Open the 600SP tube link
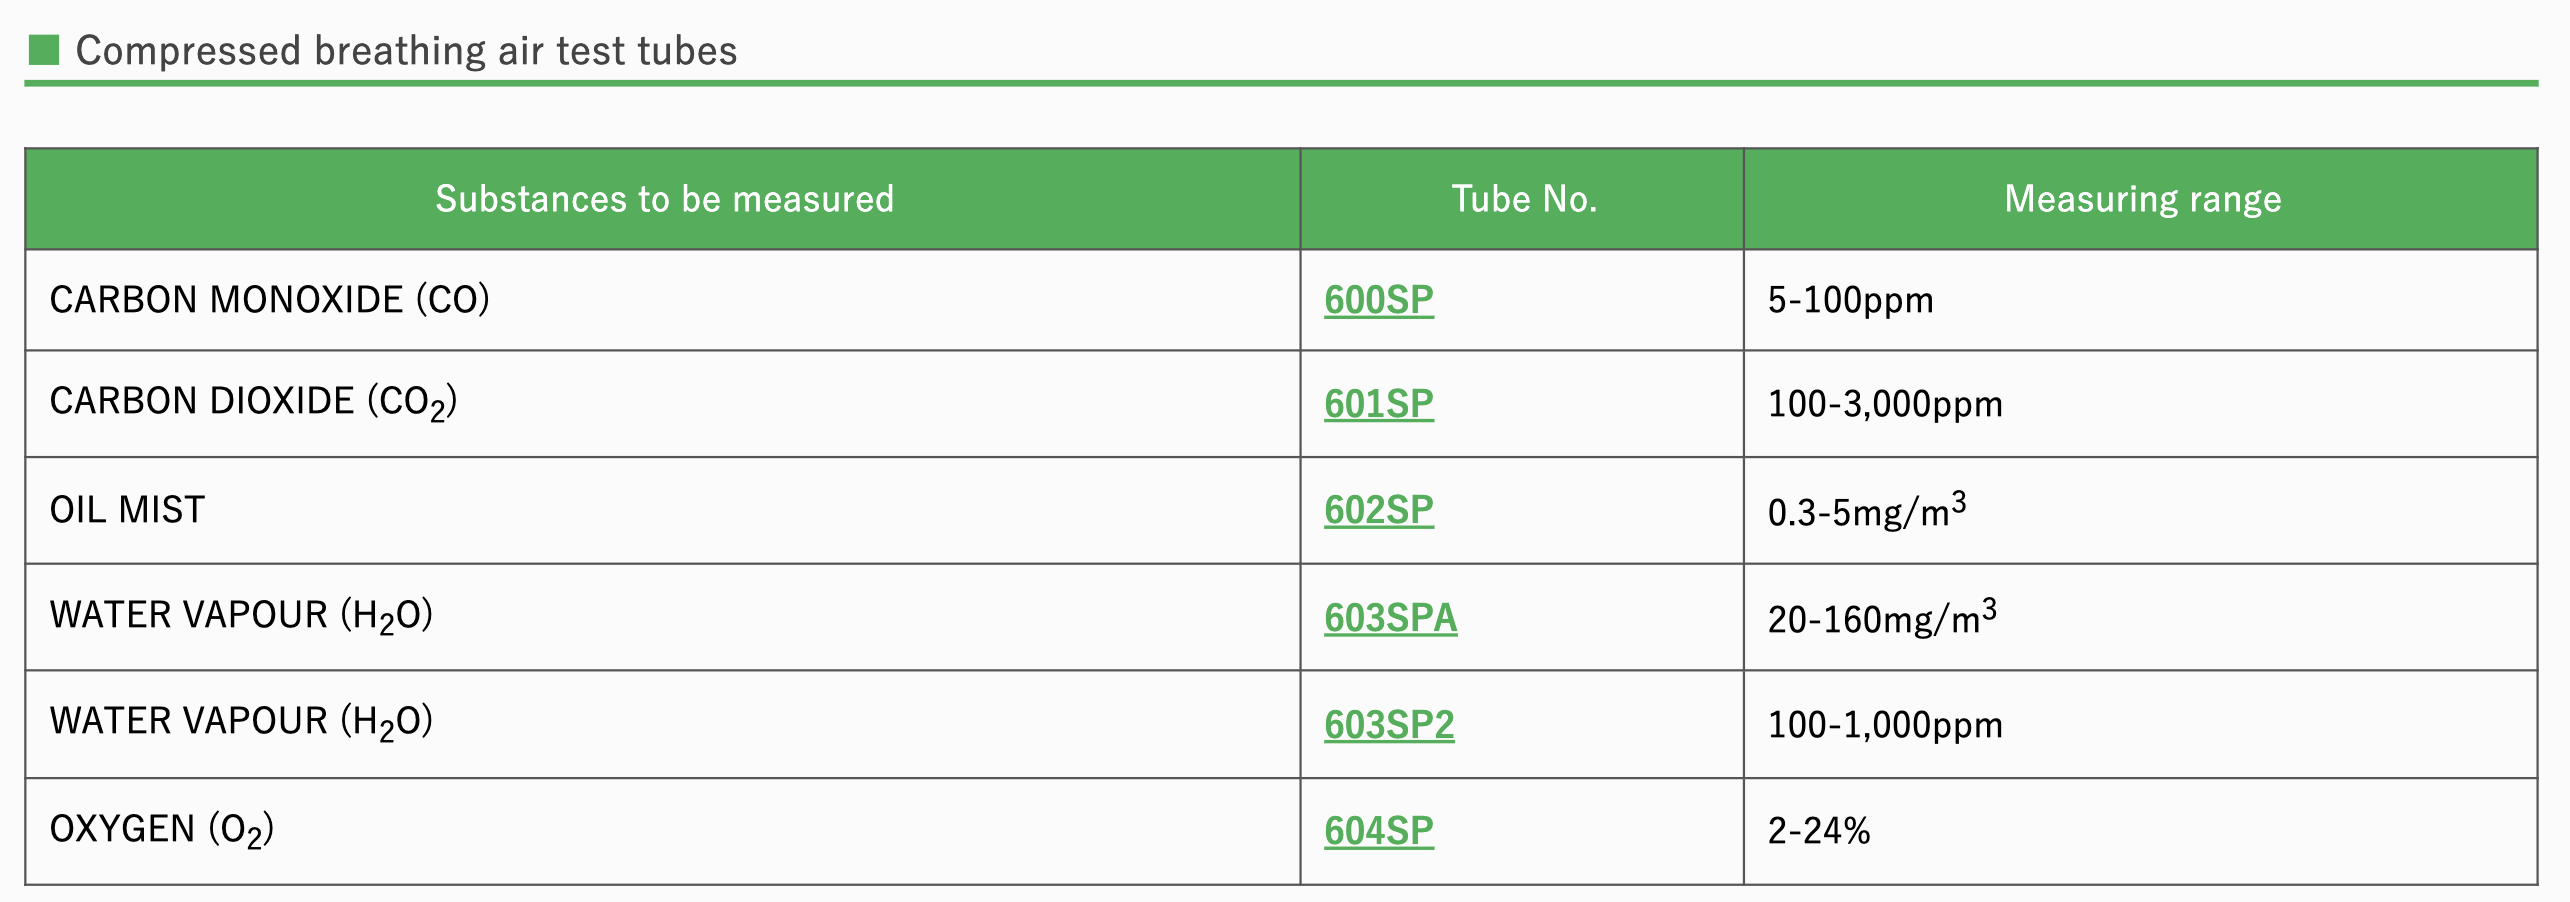The width and height of the screenshot is (2570, 902). pyautogui.click(x=1378, y=300)
